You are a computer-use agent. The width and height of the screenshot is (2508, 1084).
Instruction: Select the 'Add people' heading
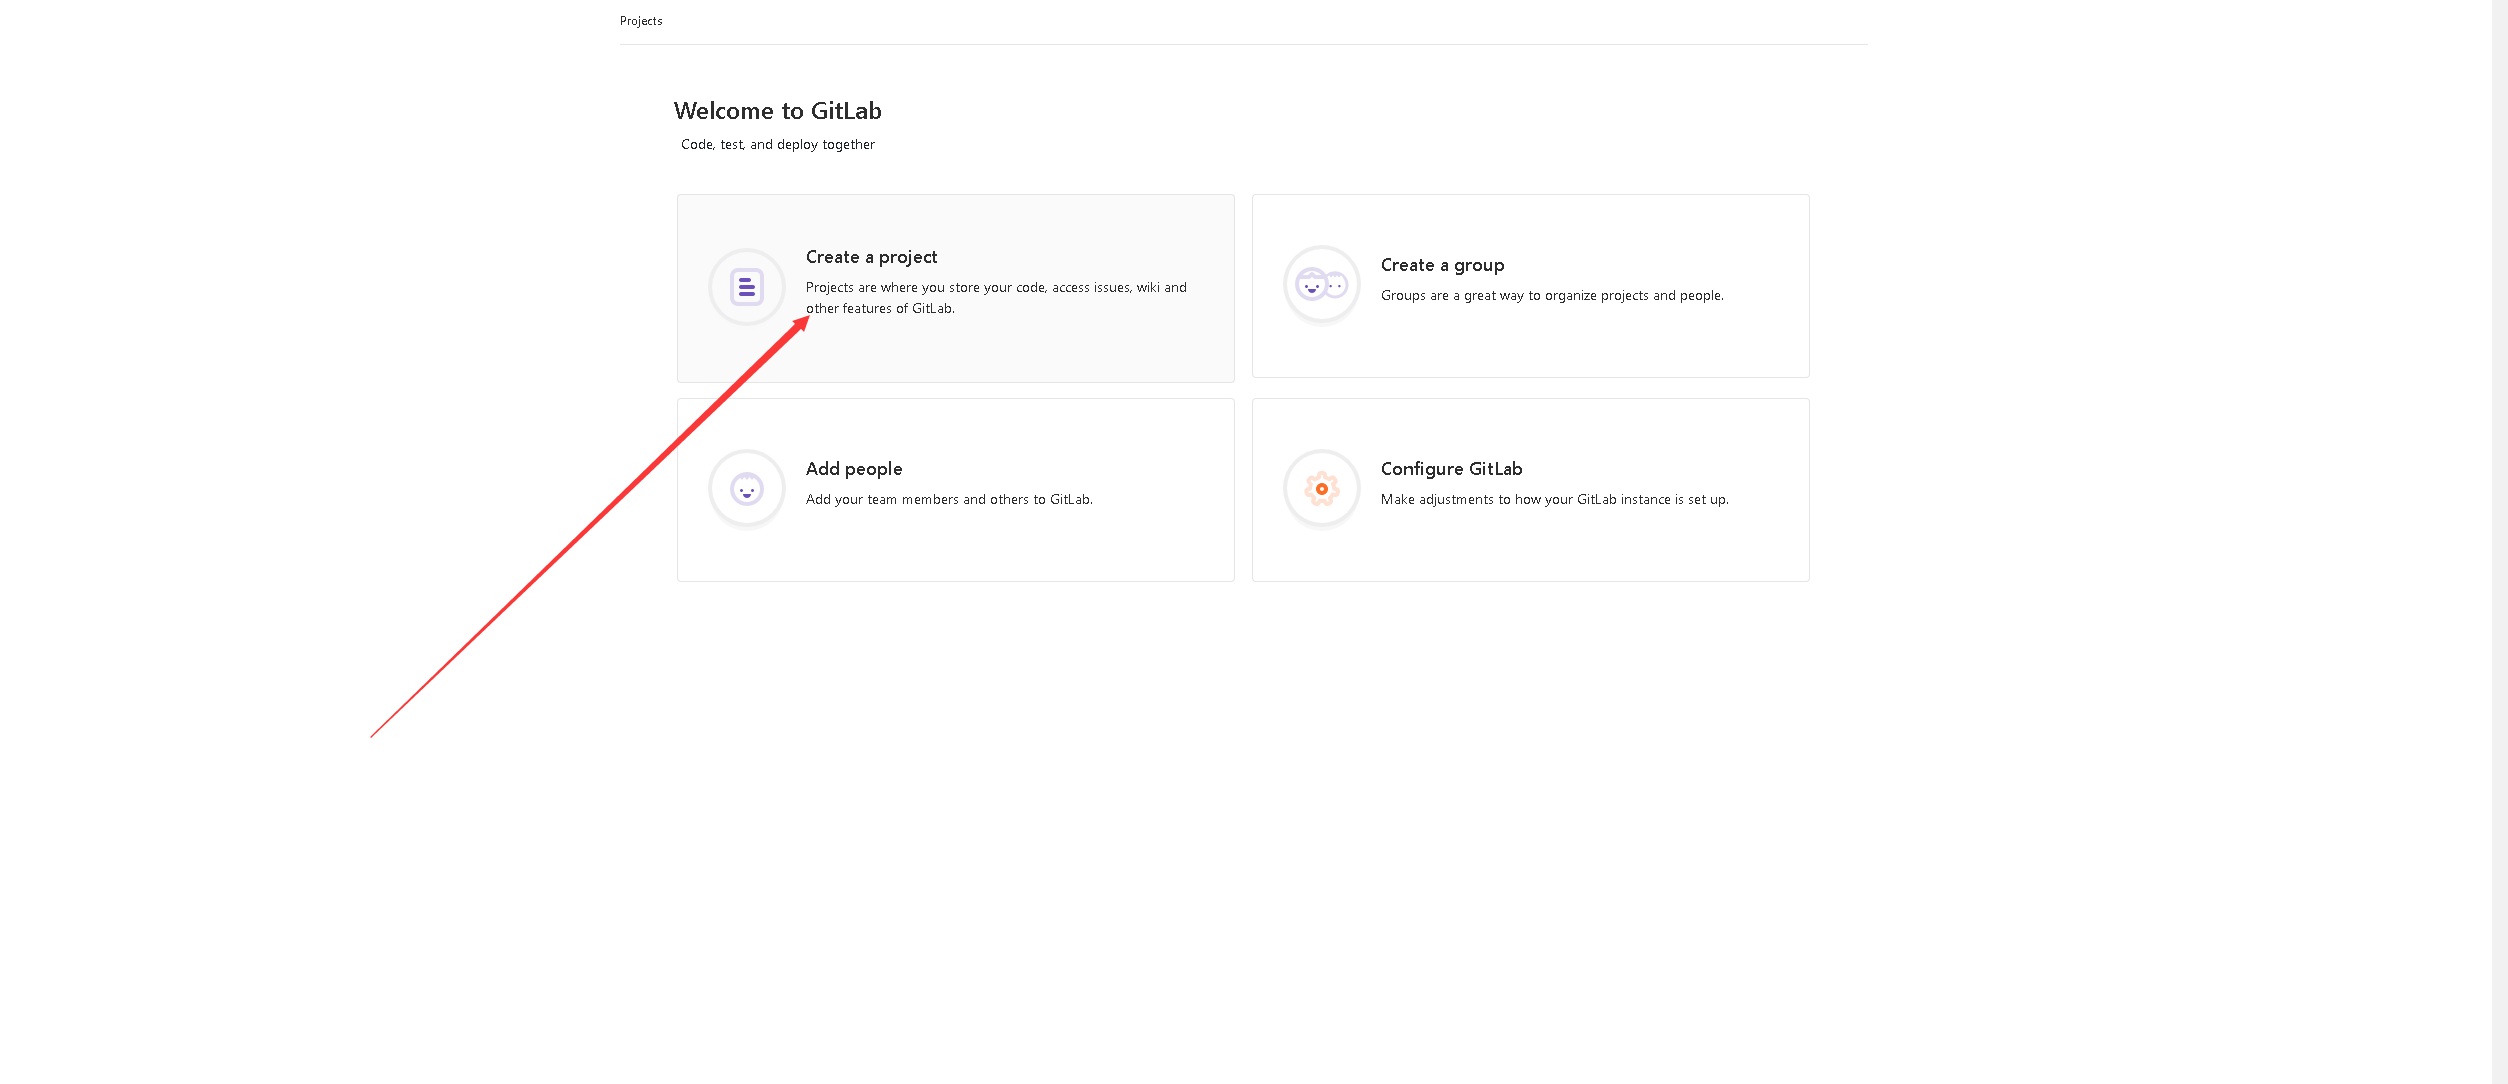854,469
